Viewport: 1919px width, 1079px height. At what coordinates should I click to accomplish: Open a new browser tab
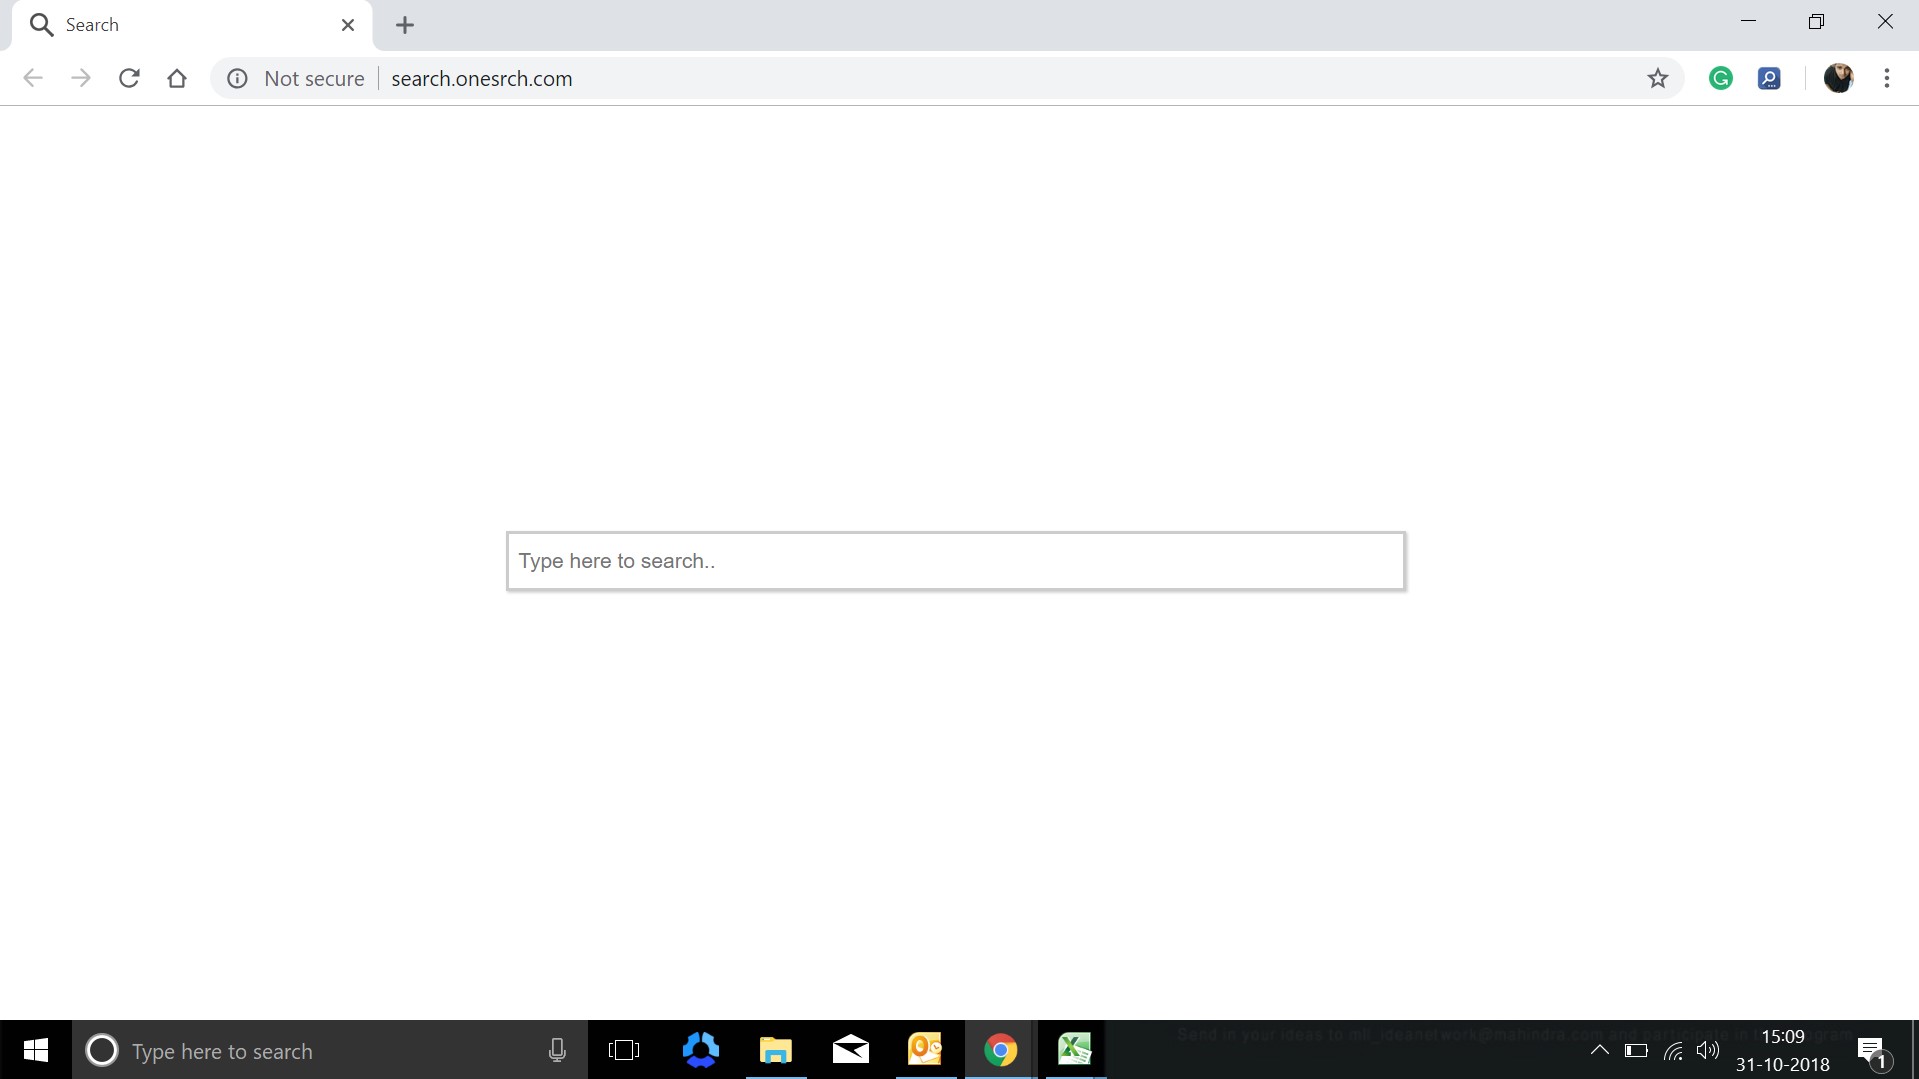tap(404, 25)
